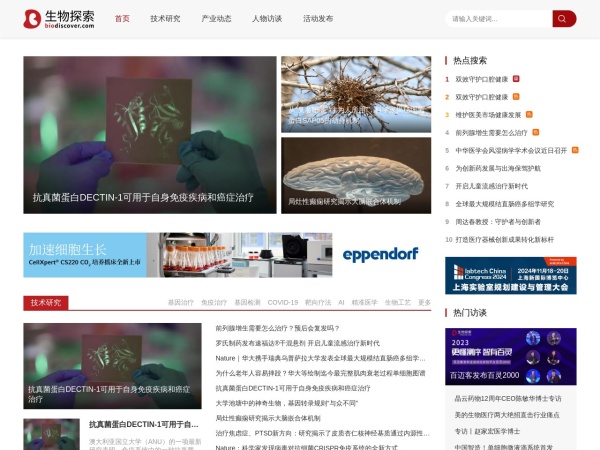This screenshot has height=450, width=600.
Task: Click the badge icon next to hot search item 1
Action: coord(516,79)
